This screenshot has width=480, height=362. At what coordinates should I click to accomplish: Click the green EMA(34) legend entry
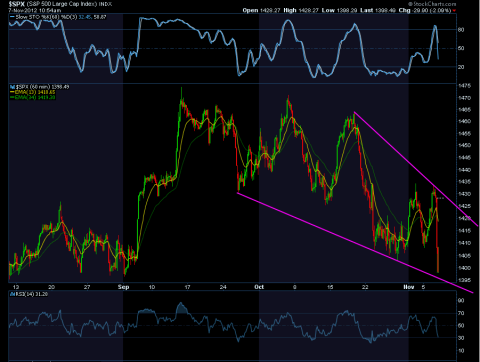33,97
